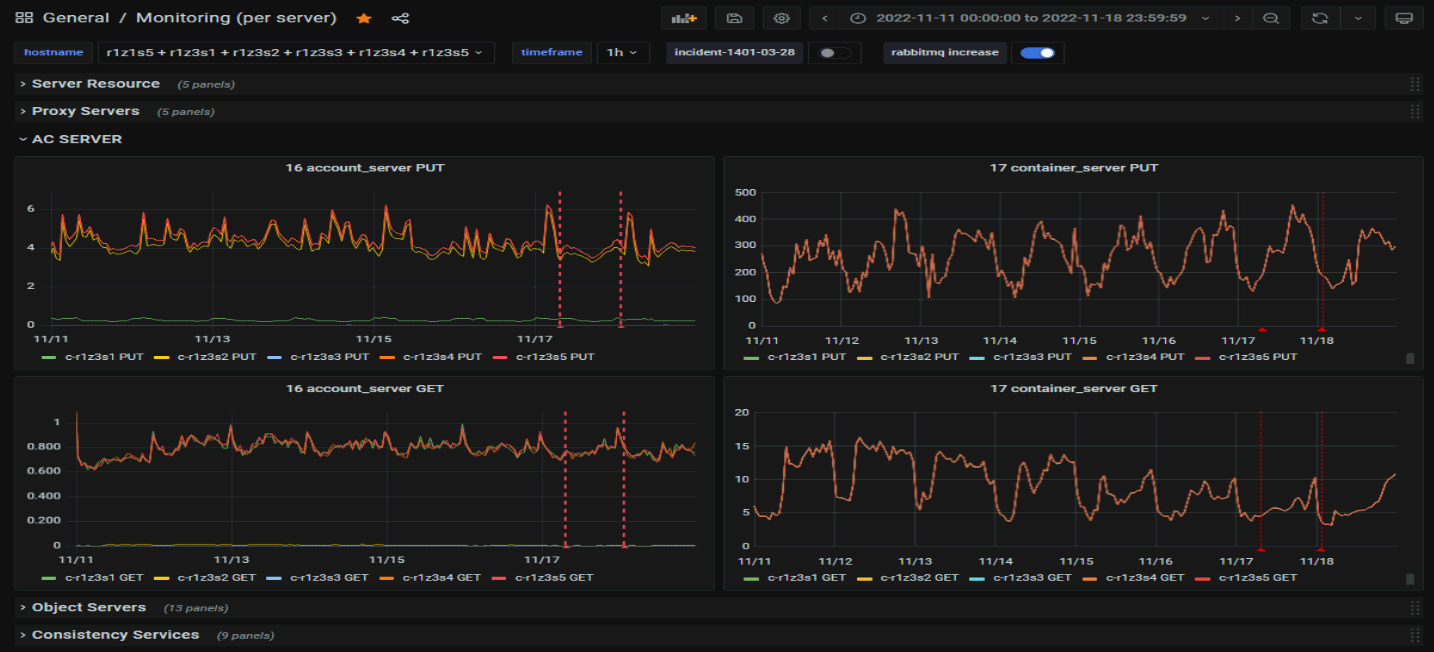Click the Add panel icon
Screen dimensions: 1434x652
[x=684, y=18]
